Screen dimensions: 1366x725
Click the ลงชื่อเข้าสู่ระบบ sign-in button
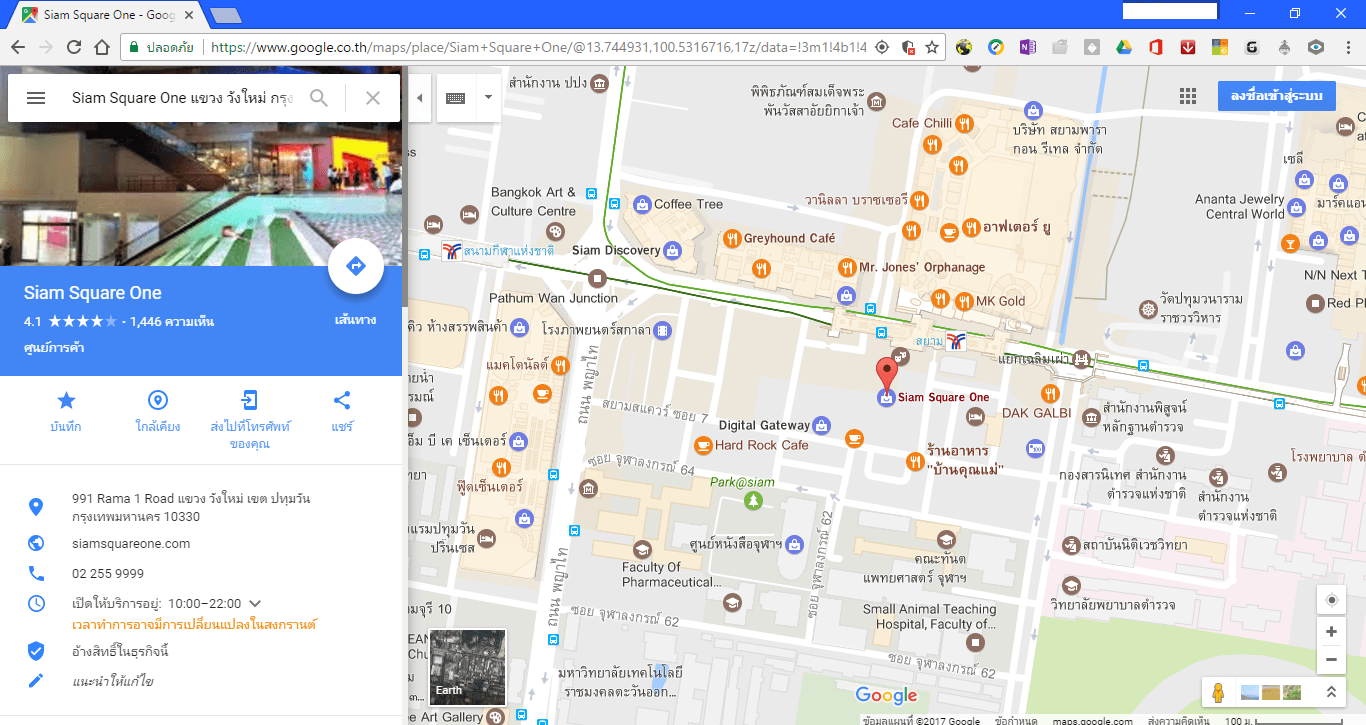(1277, 96)
